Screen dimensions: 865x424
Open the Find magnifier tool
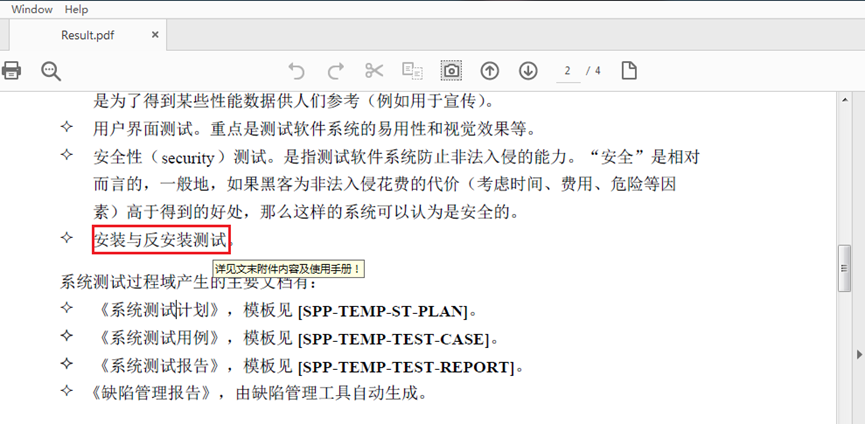coord(51,71)
